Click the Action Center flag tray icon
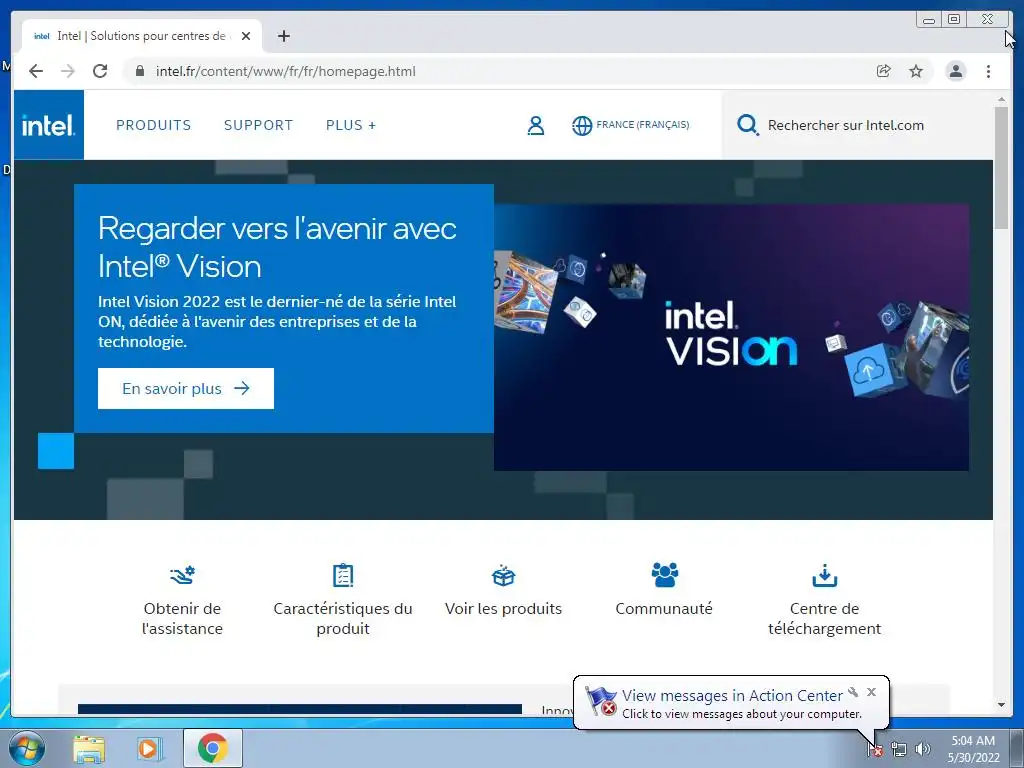The image size is (1024, 768). click(875, 749)
